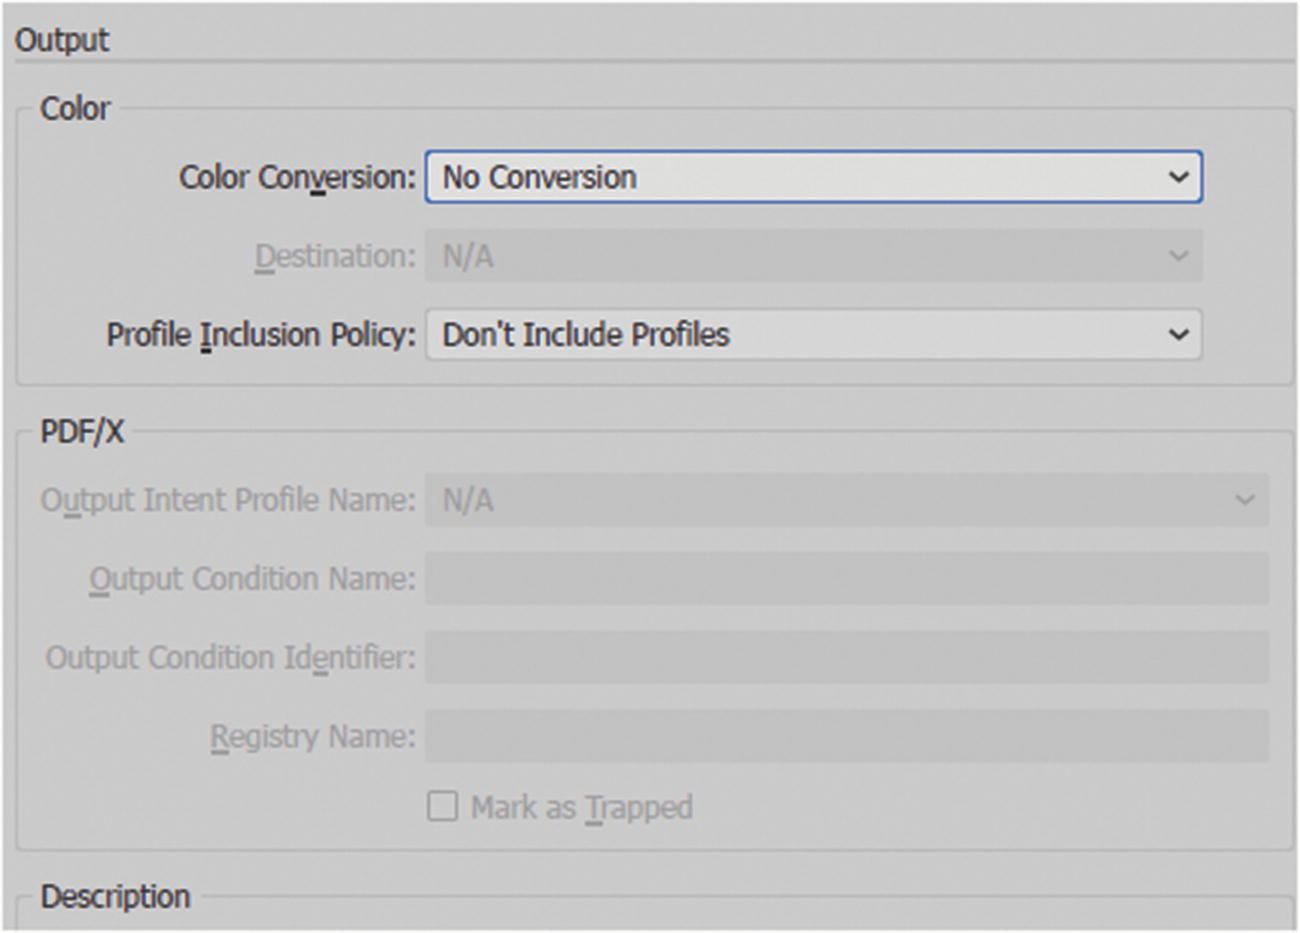This screenshot has width=1300, height=933.
Task: Enable the Mark as Trapped checkbox
Action: pyautogui.click(x=442, y=806)
